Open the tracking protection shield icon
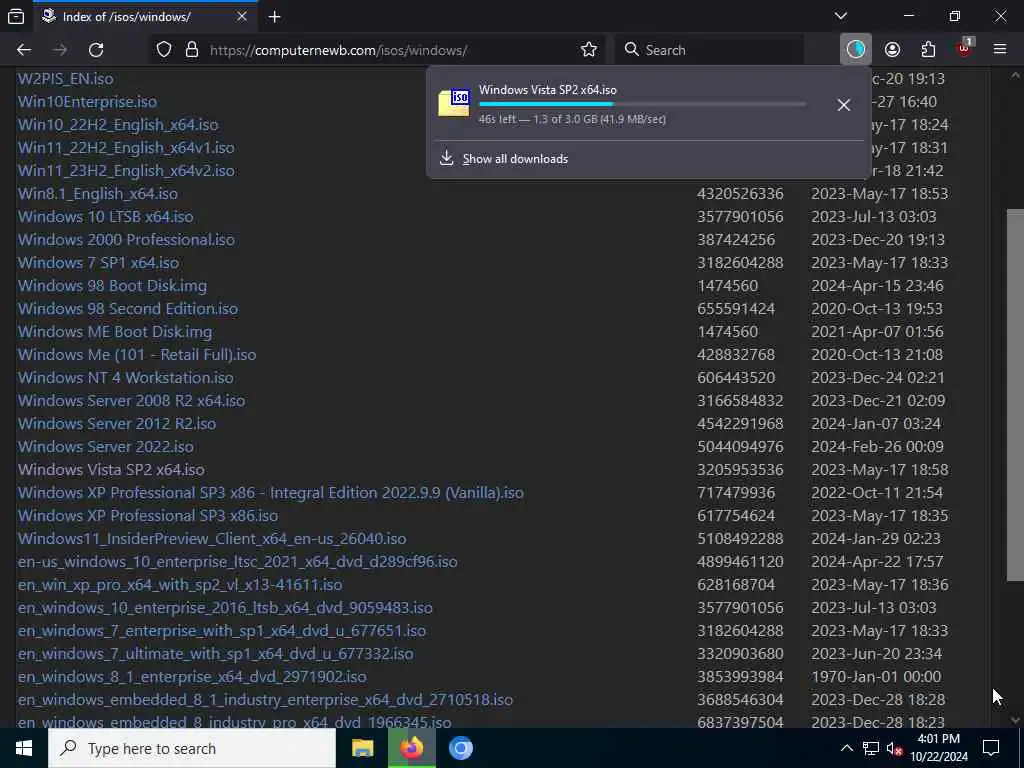Image resolution: width=1024 pixels, height=768 pixels. coord(164,50)
